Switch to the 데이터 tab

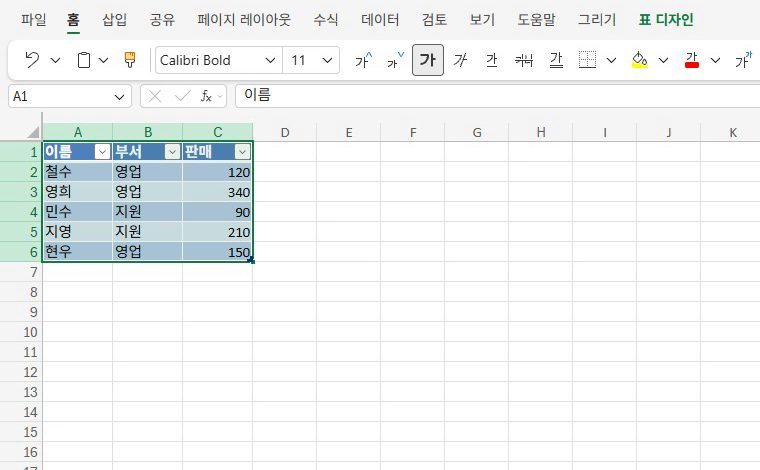(x=380, y=20)
